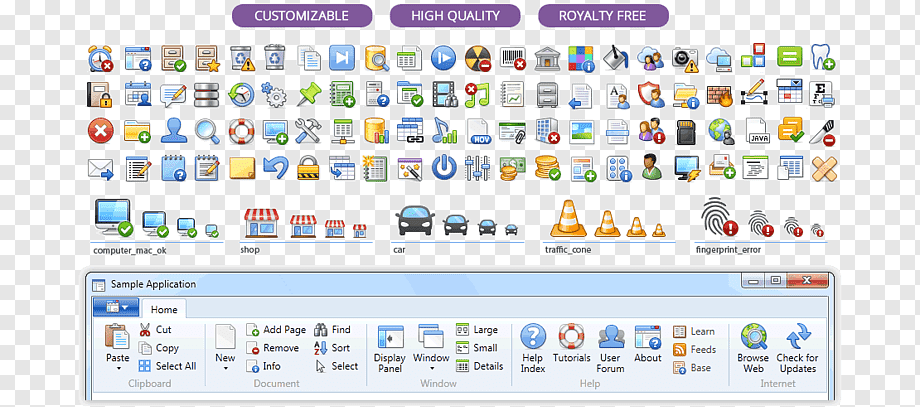This screenshot has height=407, width=920.
Task: Open the New document dropdown arrow
Action: point(225,368)
